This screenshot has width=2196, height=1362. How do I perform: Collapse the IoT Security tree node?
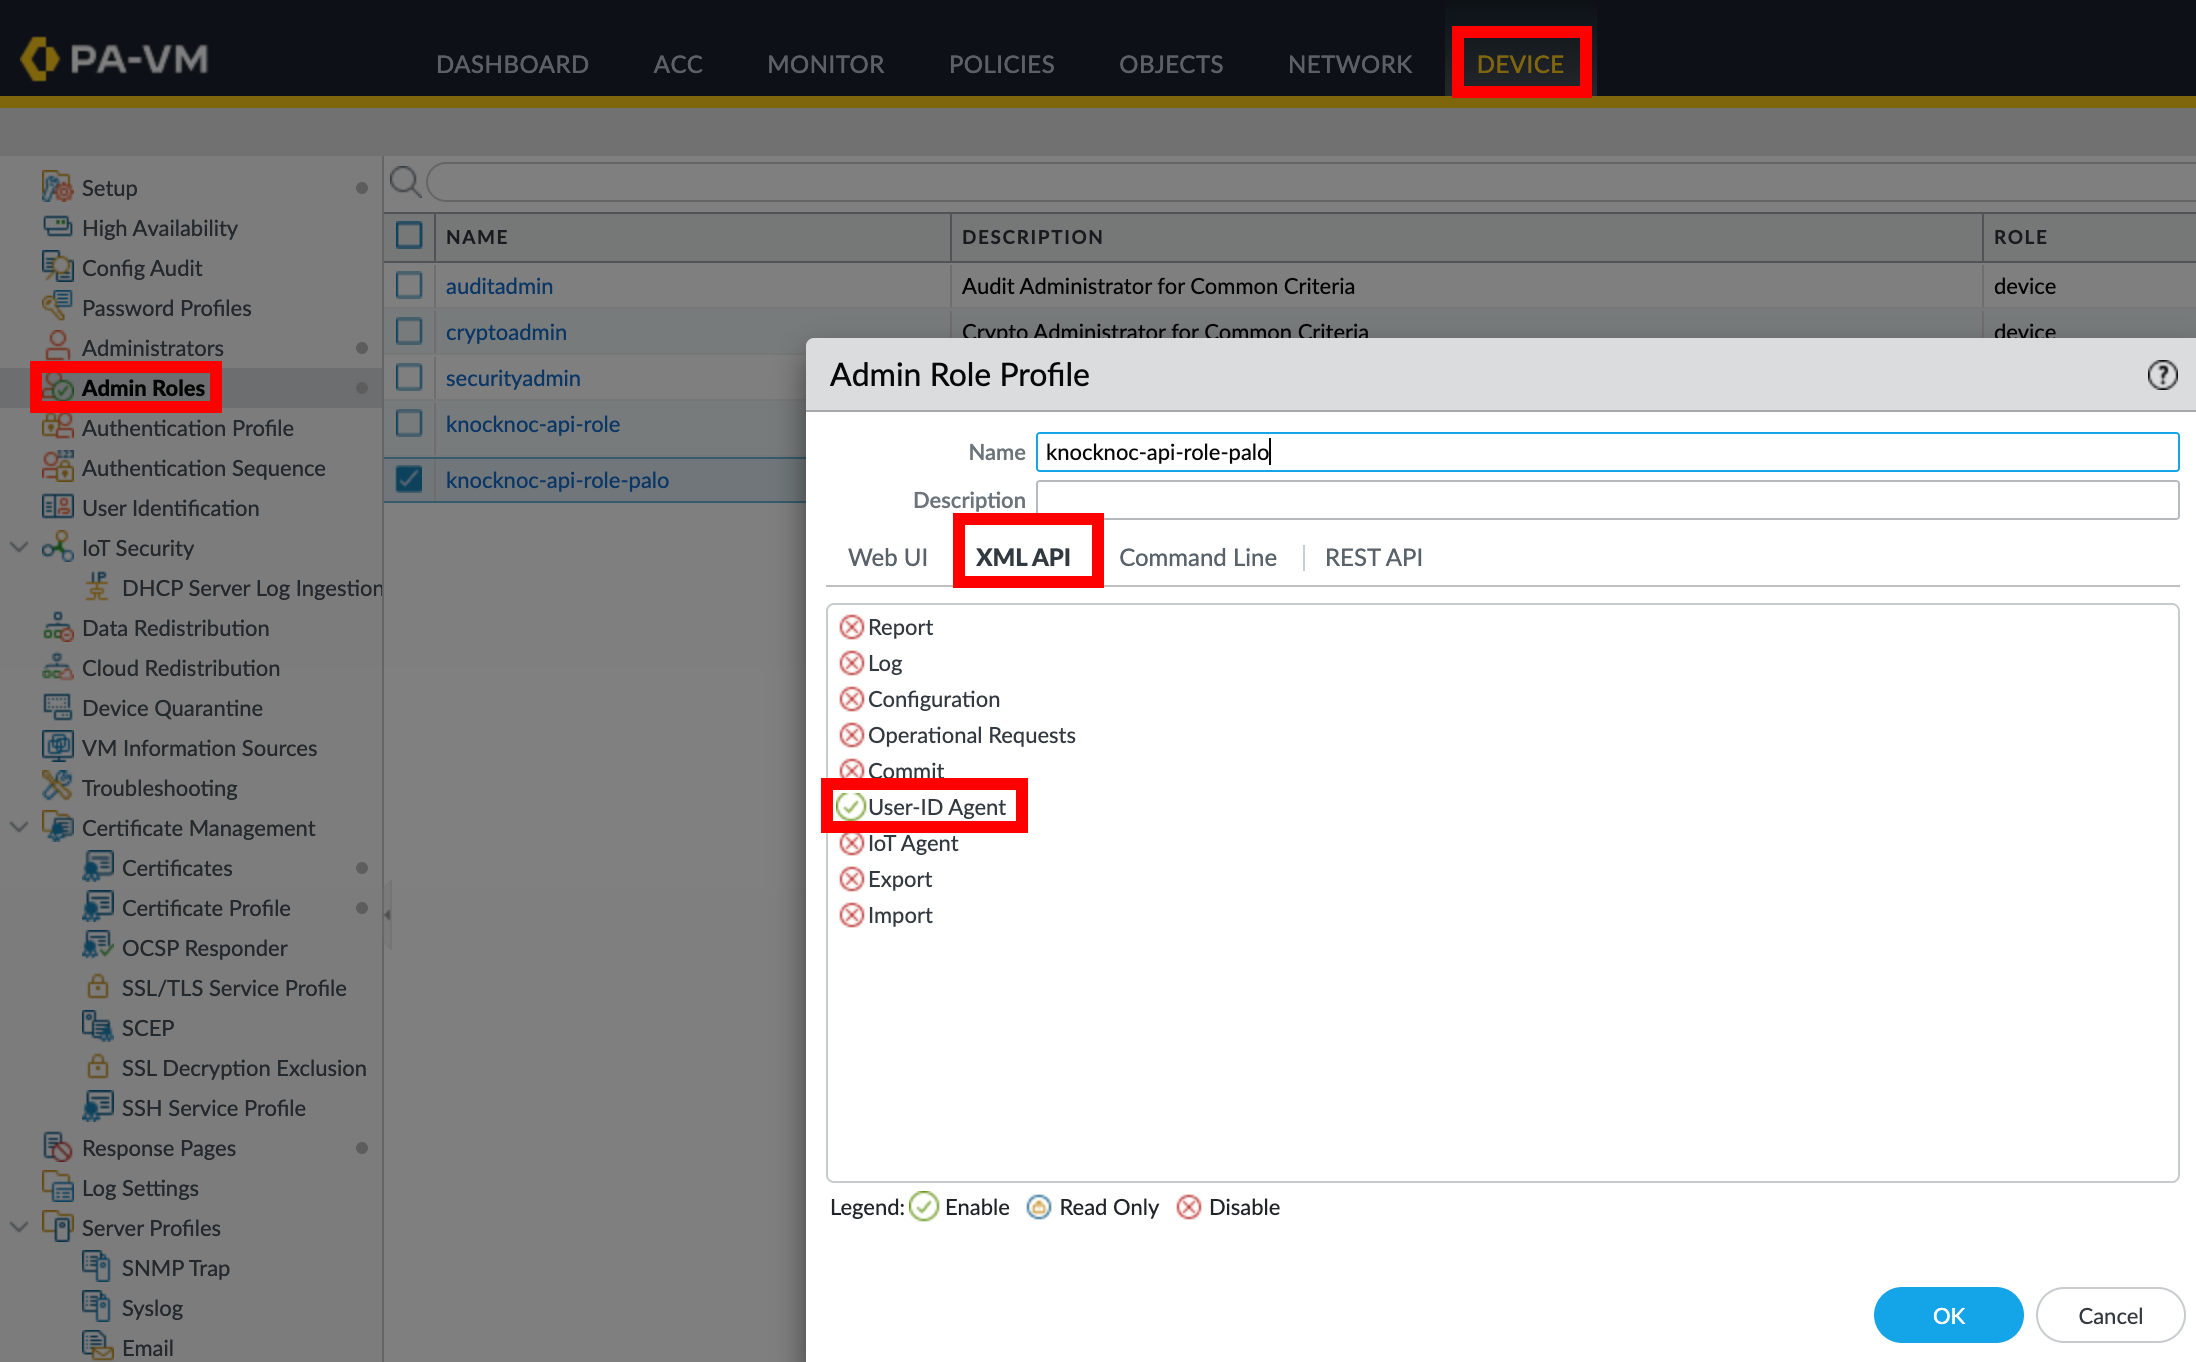[19, 547]
